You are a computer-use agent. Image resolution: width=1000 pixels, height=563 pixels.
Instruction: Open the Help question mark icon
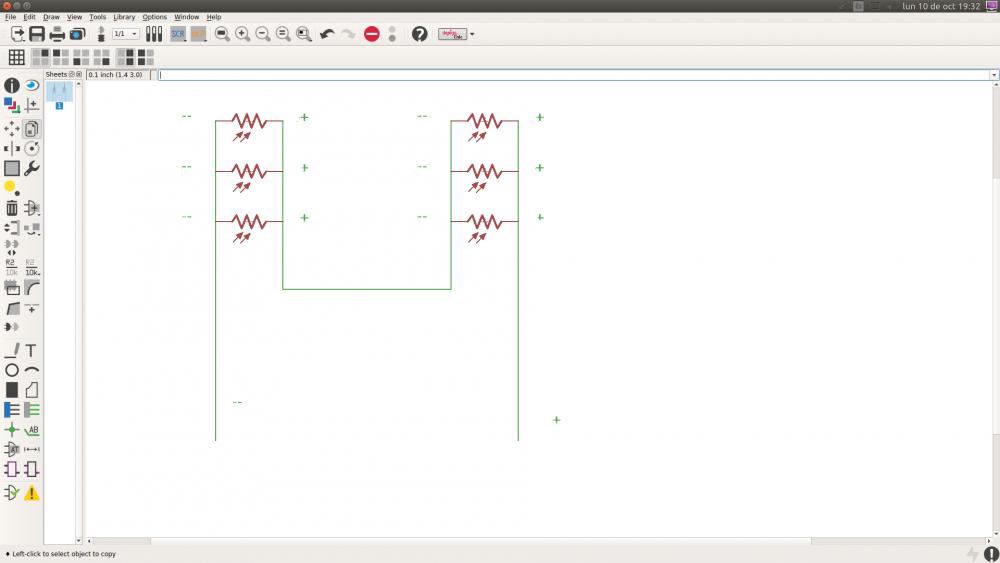pyautogui.click(x=419, y=34)
